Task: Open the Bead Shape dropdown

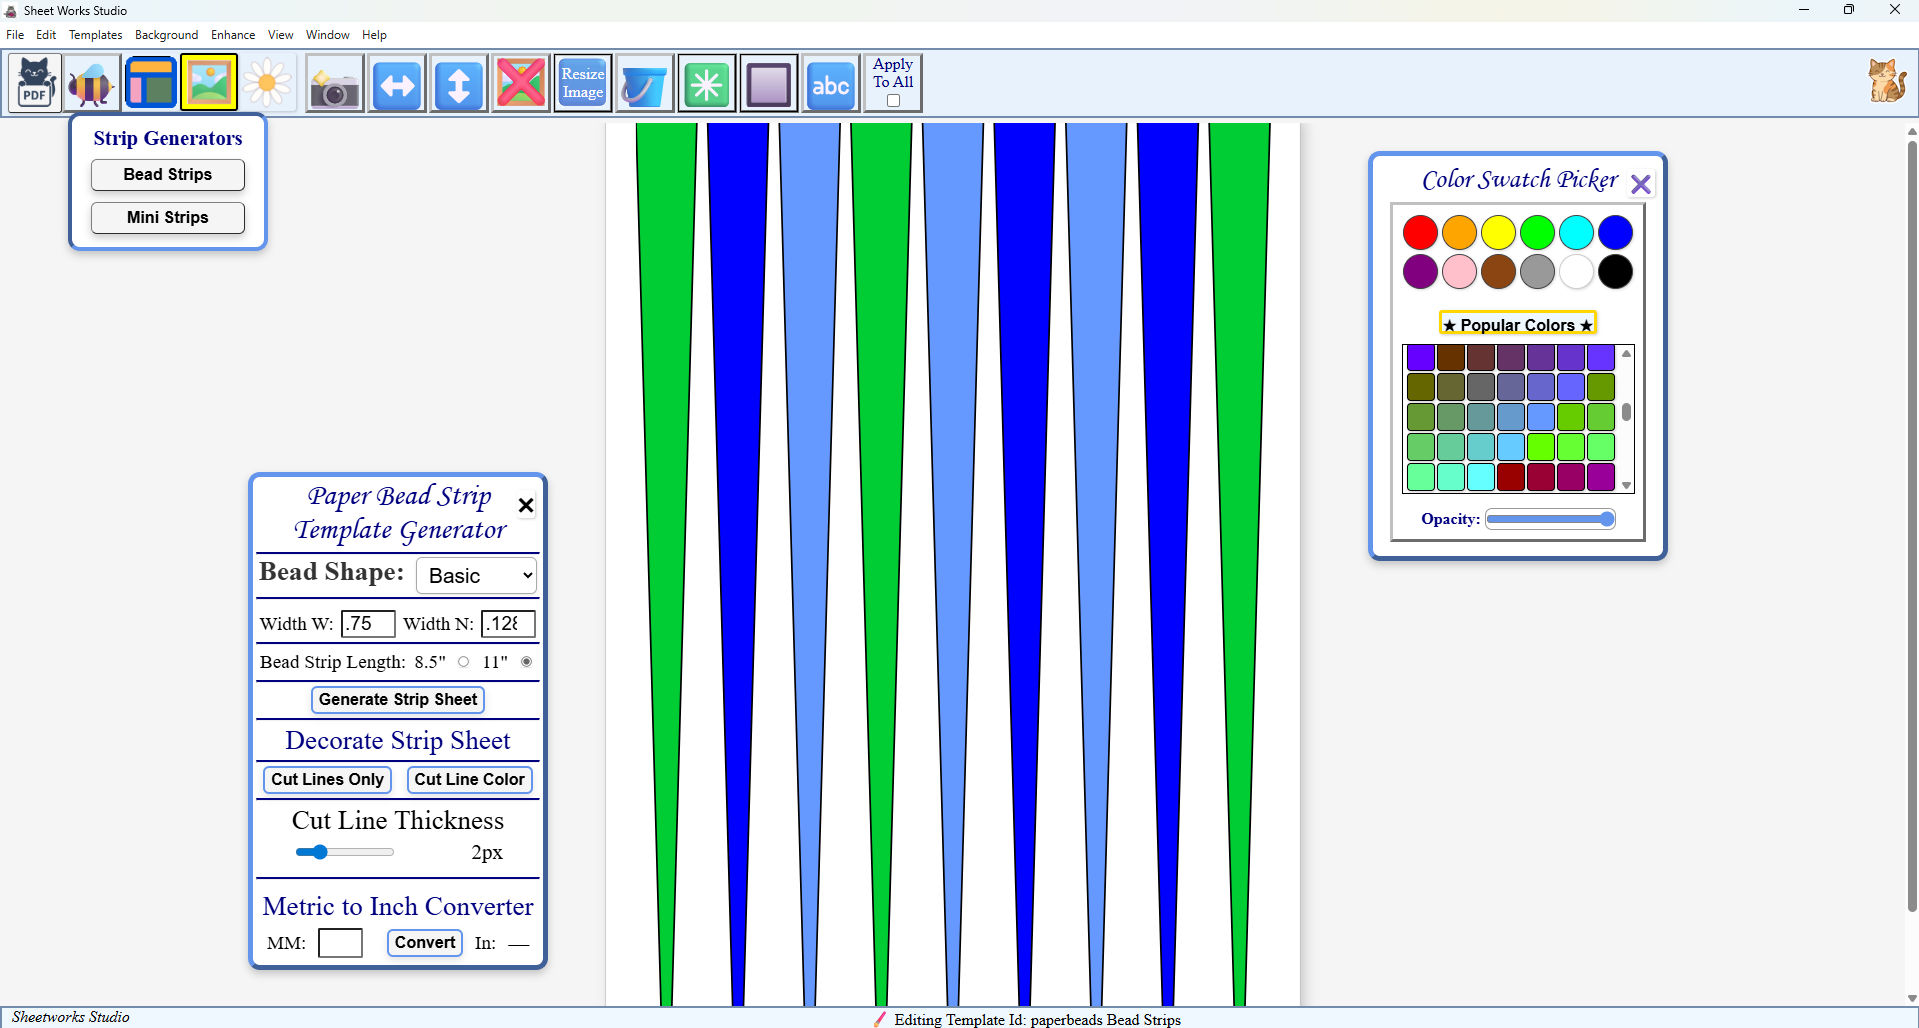Action: tap(477, 576)
